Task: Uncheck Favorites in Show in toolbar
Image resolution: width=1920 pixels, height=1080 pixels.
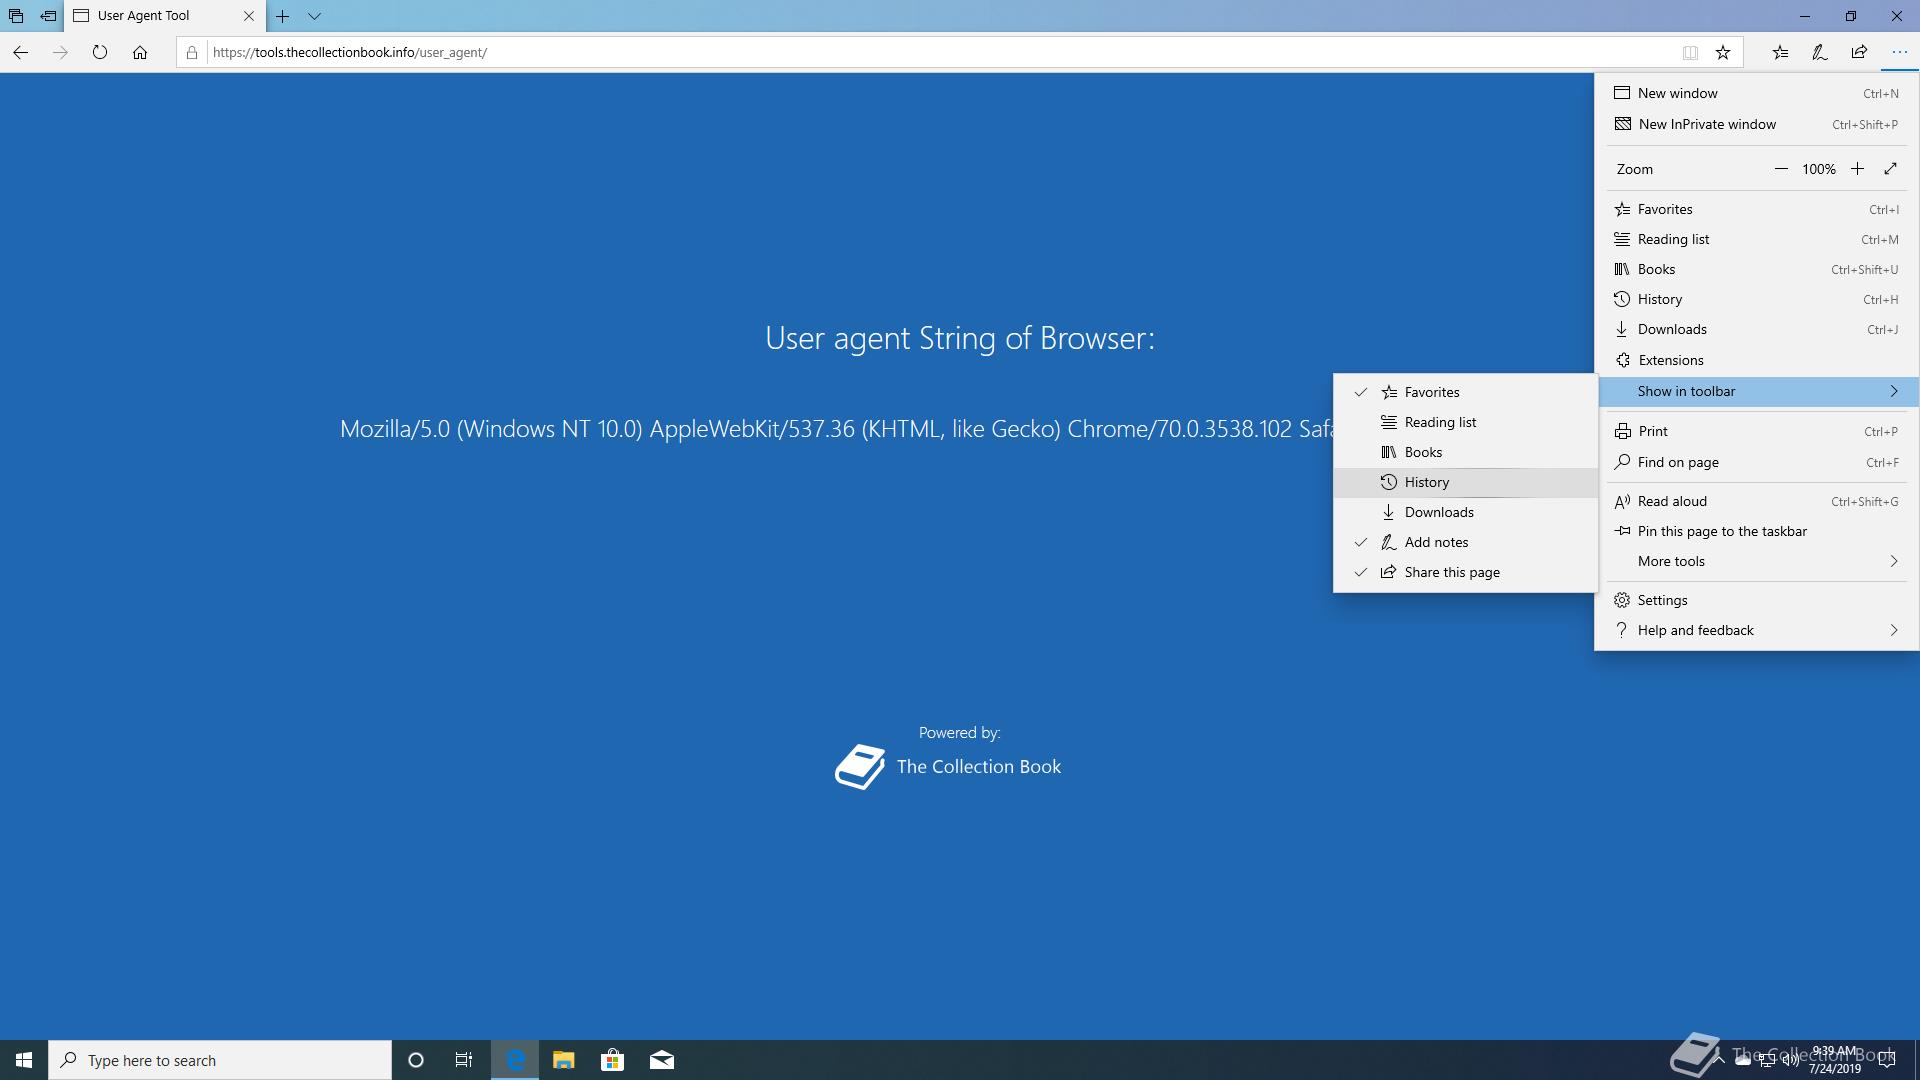Action: click(1431, 392)
